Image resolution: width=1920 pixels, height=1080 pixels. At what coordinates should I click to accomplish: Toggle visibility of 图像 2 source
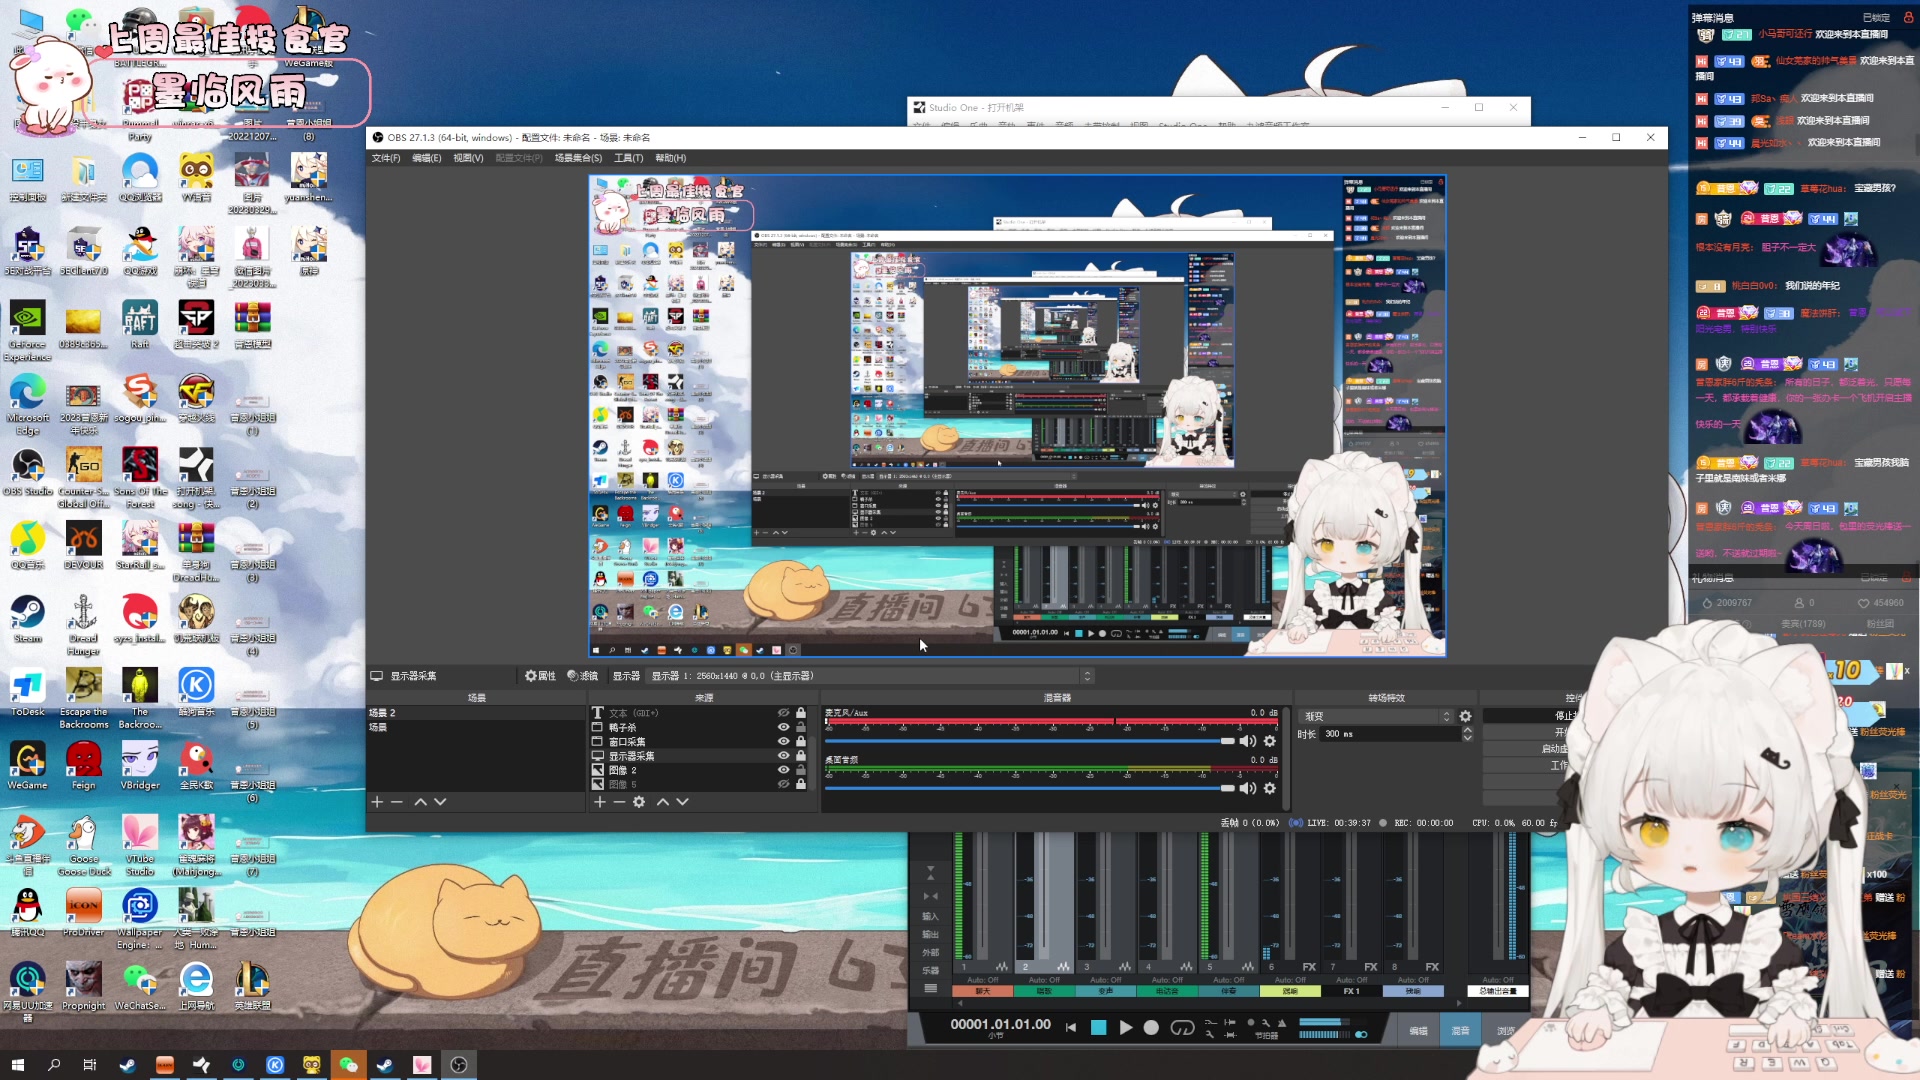point(783,770)
